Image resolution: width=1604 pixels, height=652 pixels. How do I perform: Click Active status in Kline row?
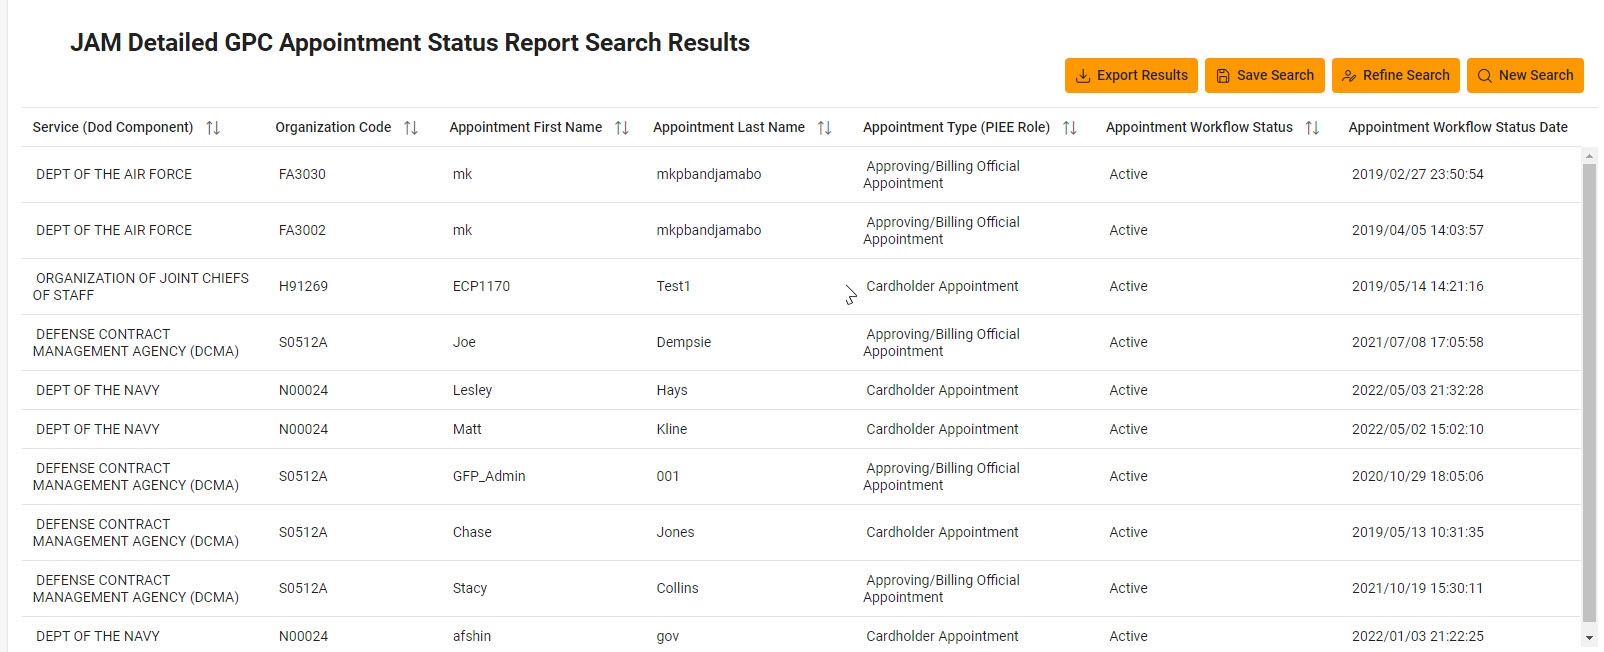(x=1128, y=429)
